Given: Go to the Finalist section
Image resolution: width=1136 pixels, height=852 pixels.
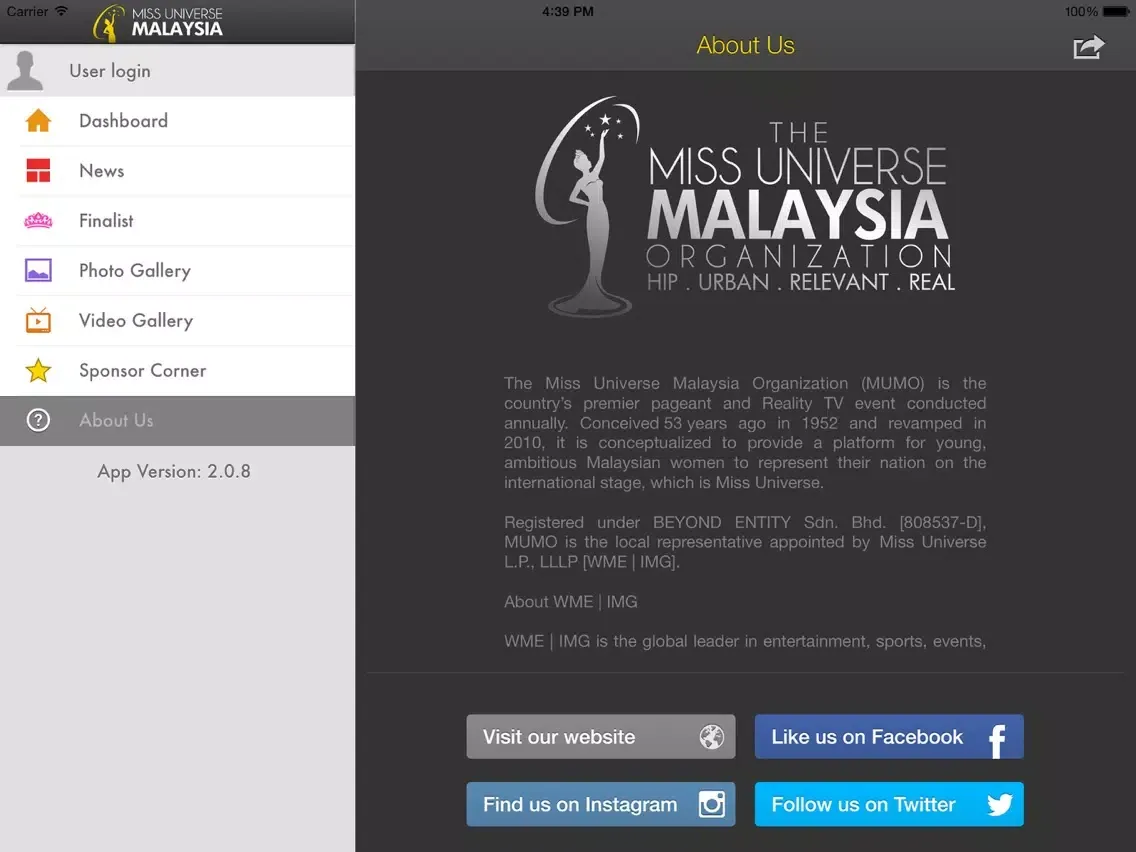Looking at the screenshot, I should coord(178,220).
